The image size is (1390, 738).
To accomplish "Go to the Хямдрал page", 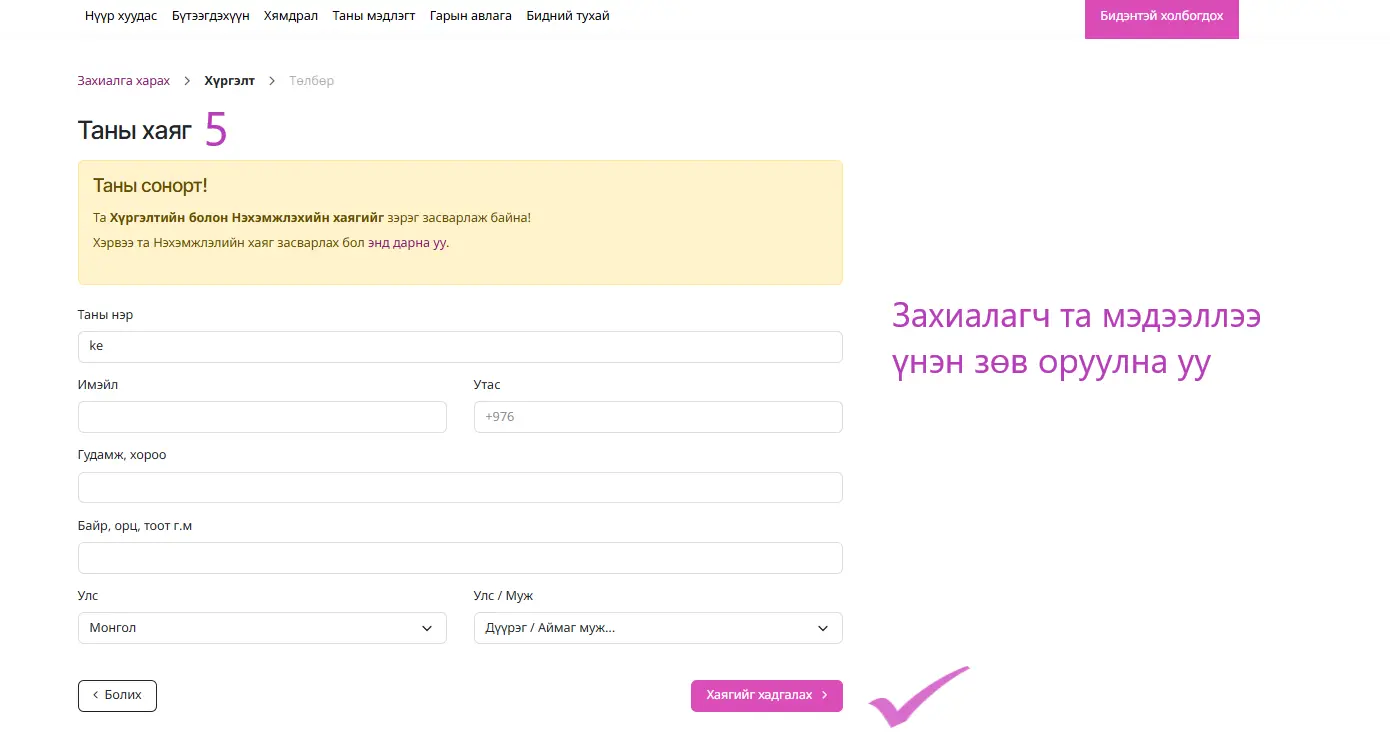I will [x=291, y=16].
